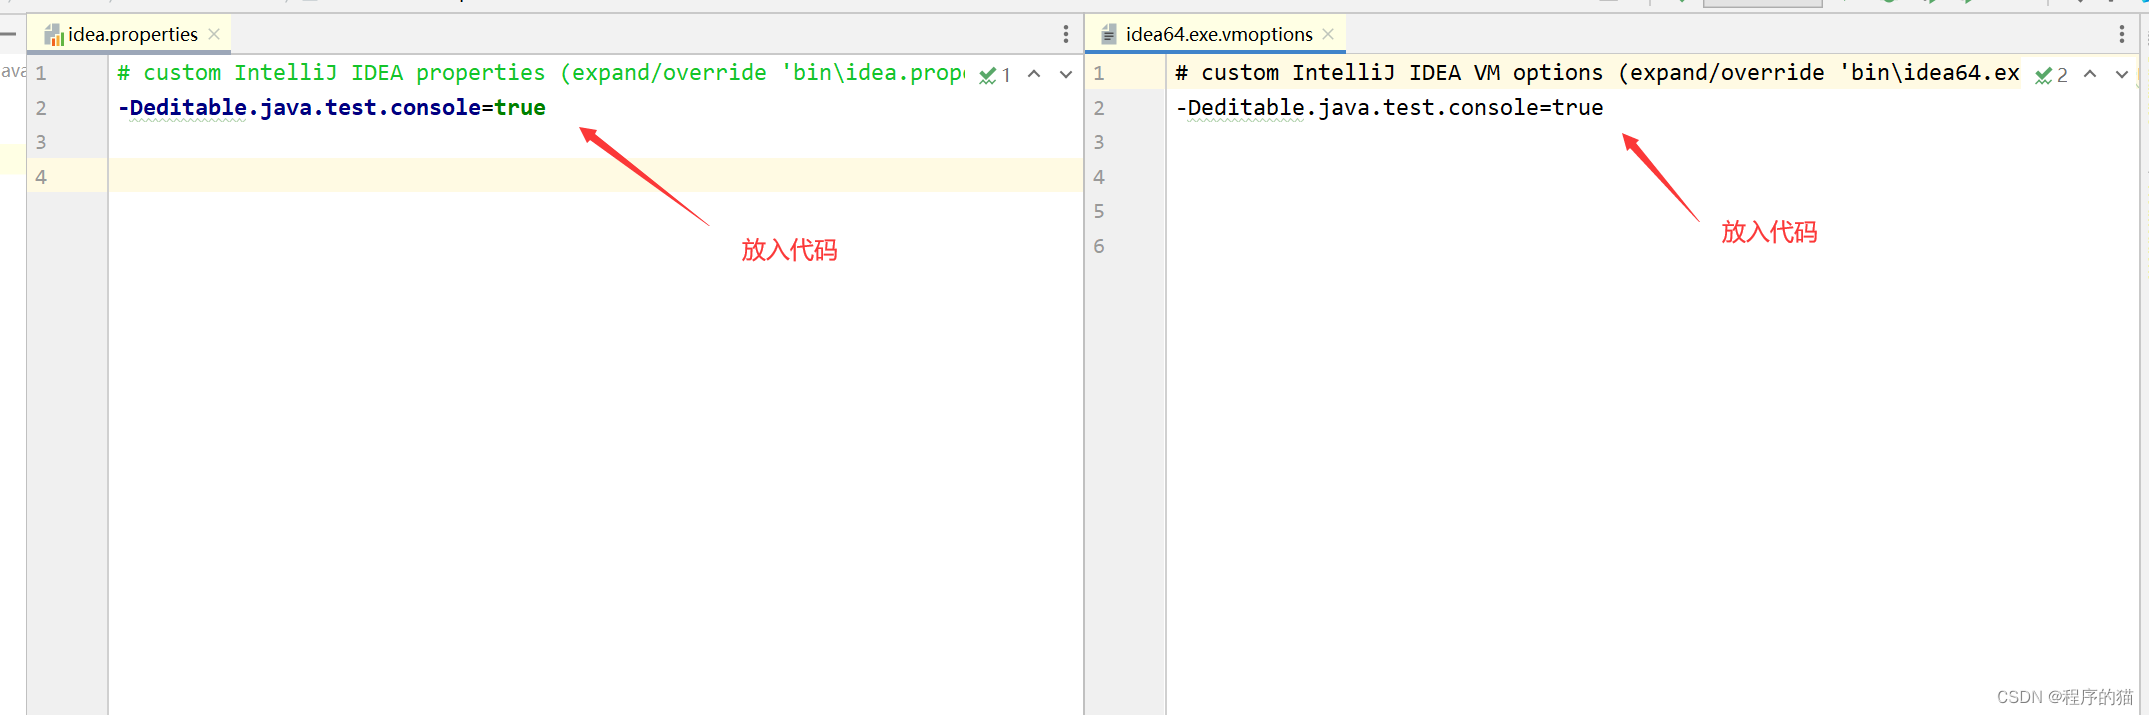Close the idea.properties tab

point(214,34)
